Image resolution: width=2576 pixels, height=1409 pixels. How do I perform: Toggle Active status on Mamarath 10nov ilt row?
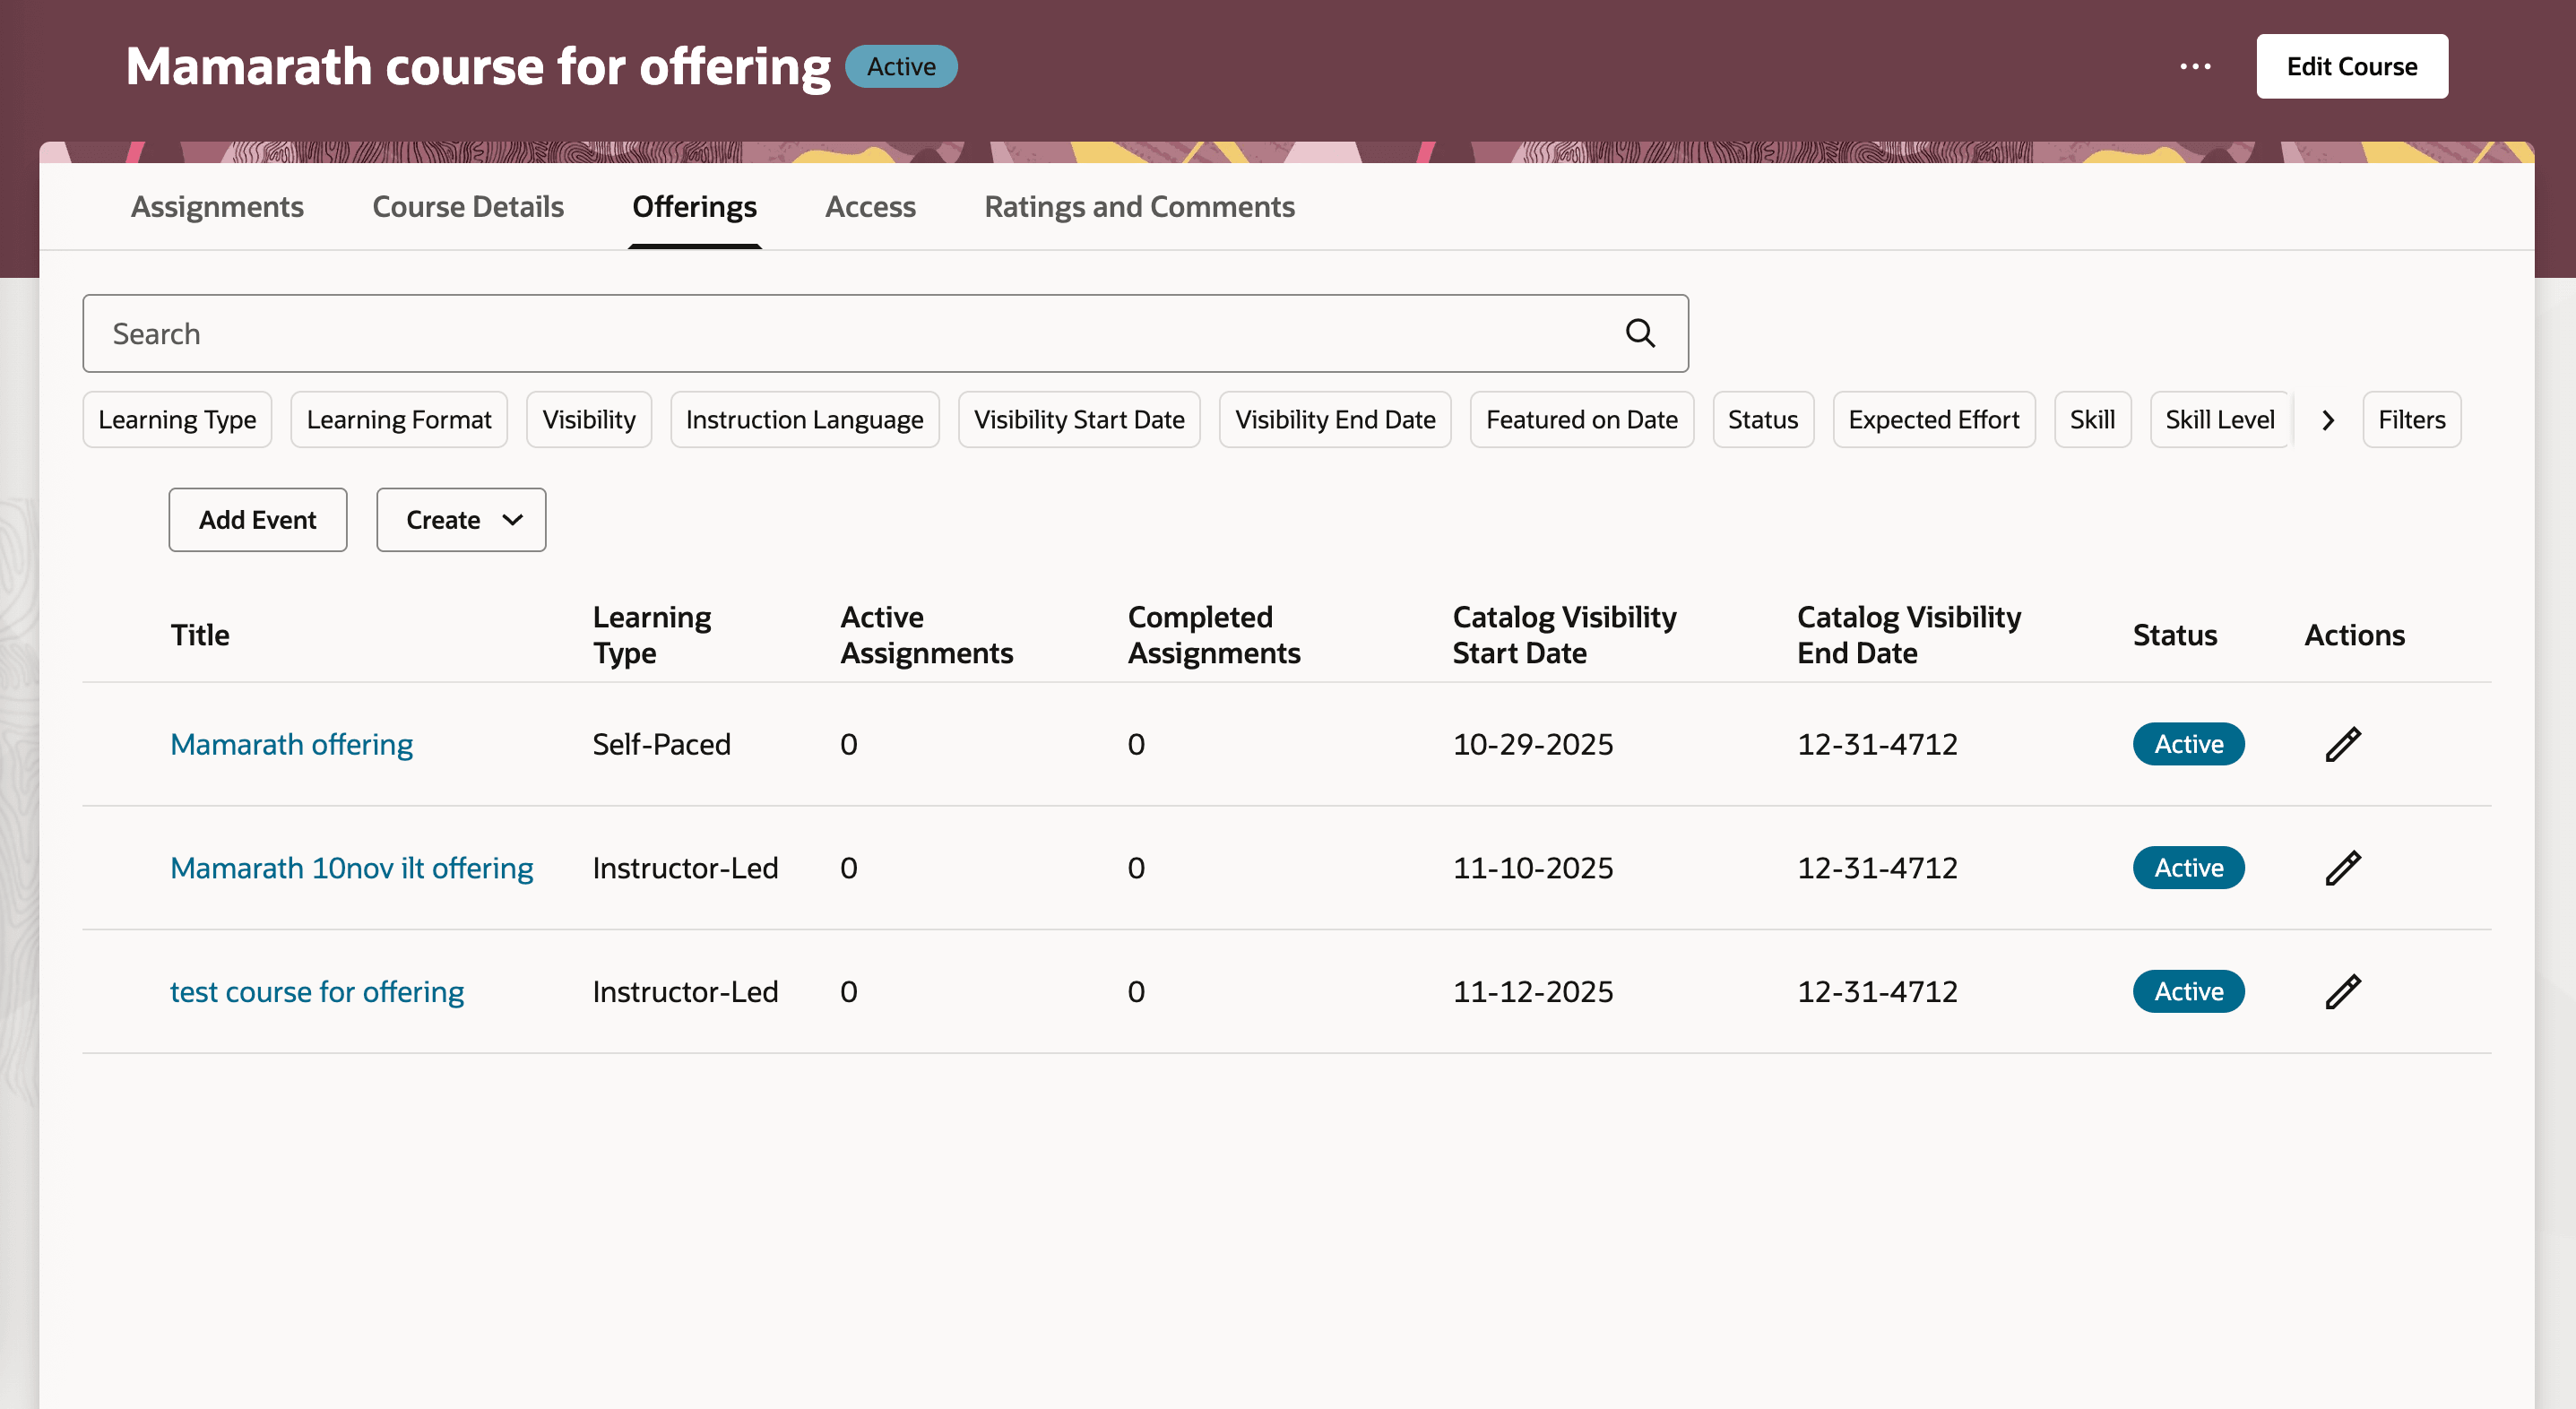[2188, 868]
